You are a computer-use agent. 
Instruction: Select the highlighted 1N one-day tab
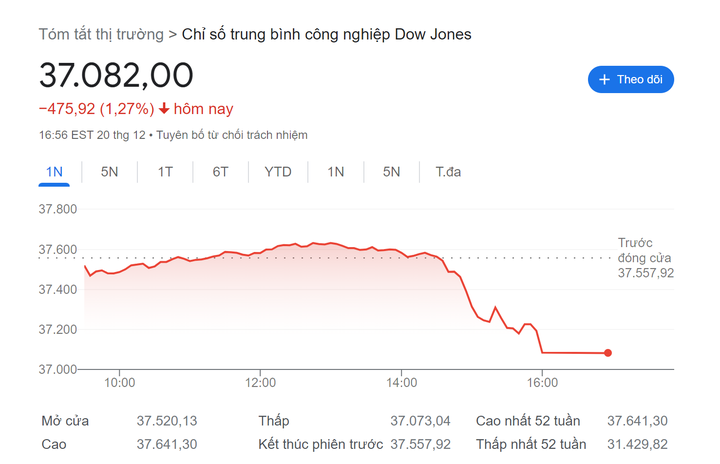coord(55,172)
